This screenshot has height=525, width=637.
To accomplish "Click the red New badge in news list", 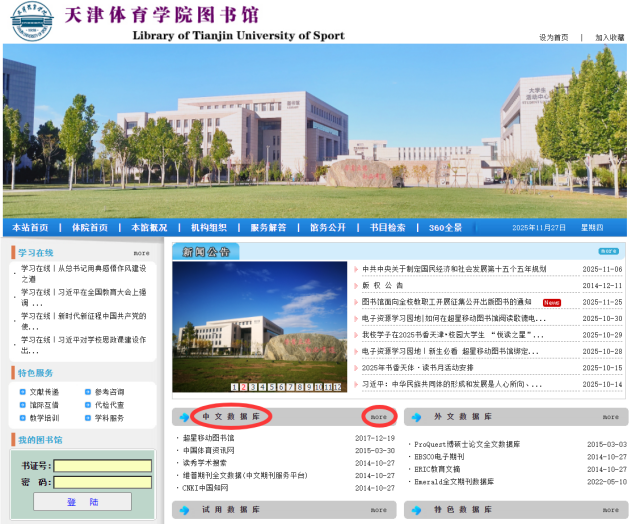I will 551,302.
